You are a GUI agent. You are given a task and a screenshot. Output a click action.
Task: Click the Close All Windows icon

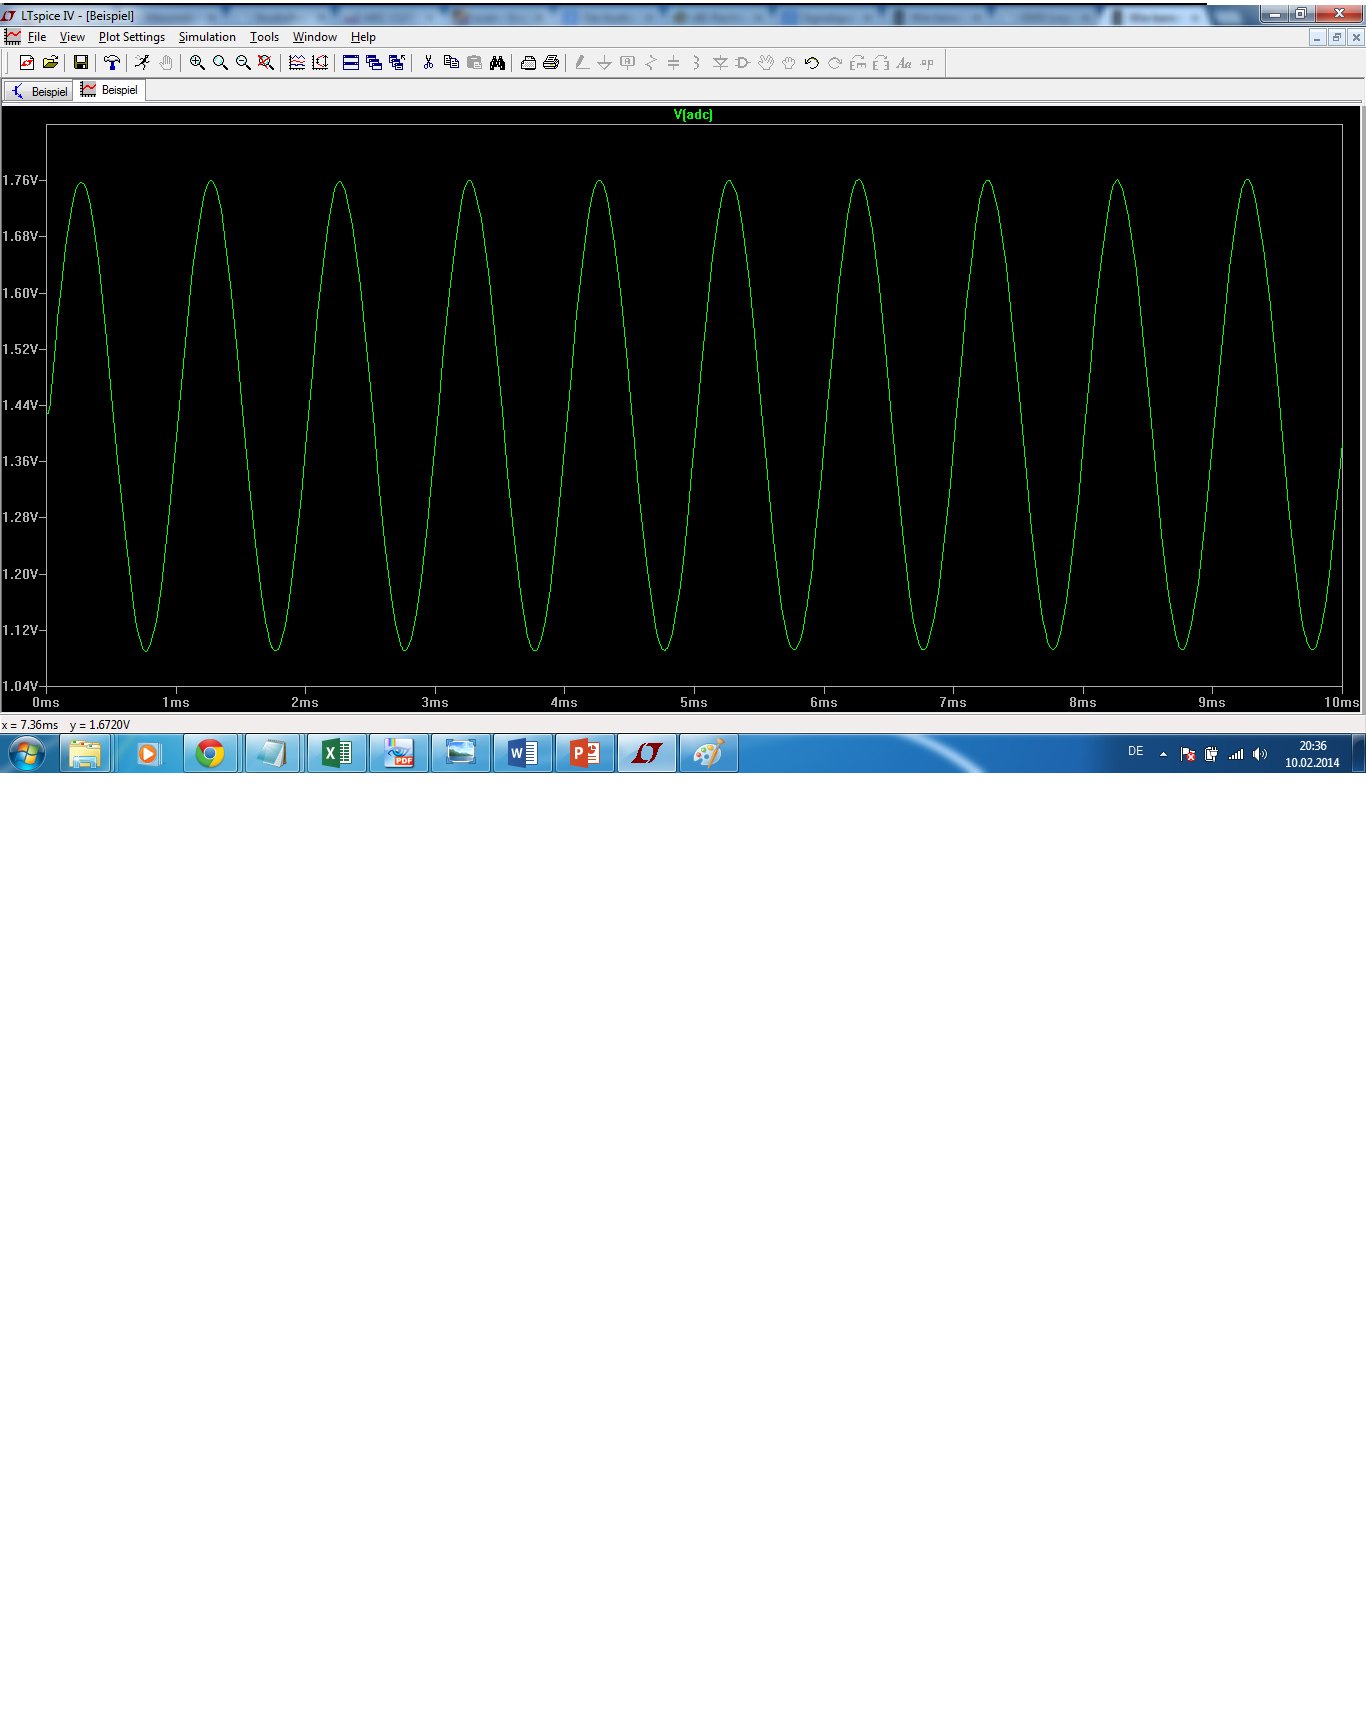[397, 62]
